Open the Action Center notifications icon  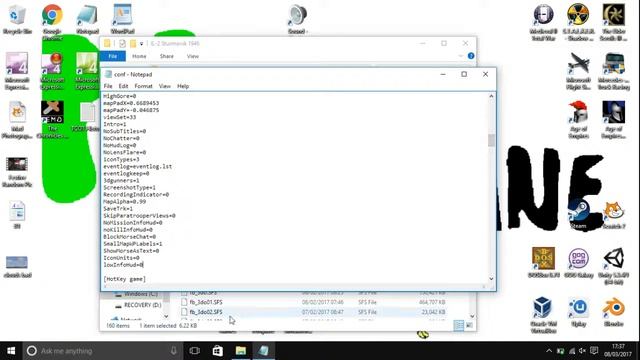[x=594, y=351]
